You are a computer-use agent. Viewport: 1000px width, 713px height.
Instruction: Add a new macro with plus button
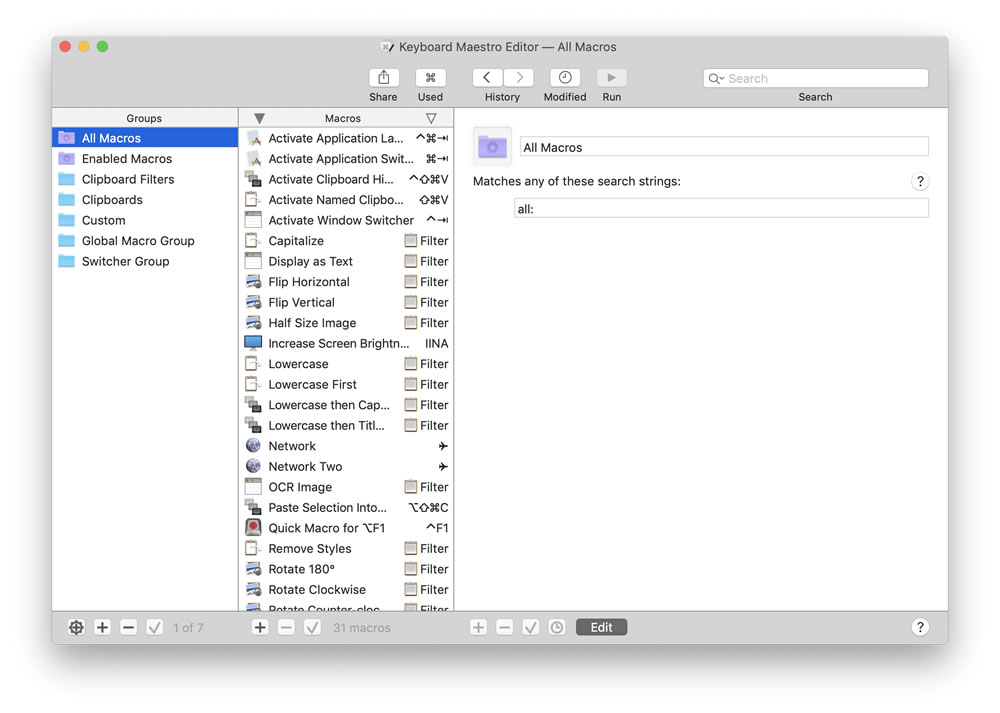260,628
